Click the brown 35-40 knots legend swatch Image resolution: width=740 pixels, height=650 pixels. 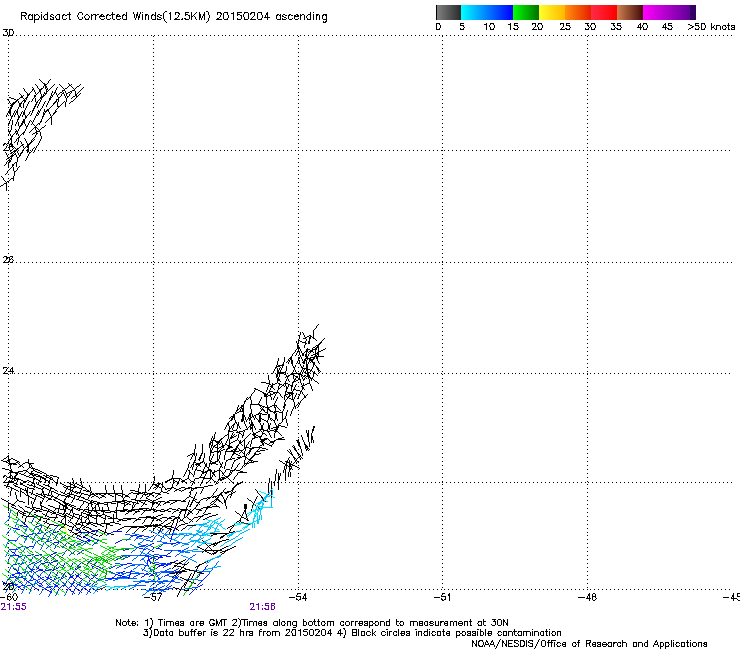[x=630, y=12]
